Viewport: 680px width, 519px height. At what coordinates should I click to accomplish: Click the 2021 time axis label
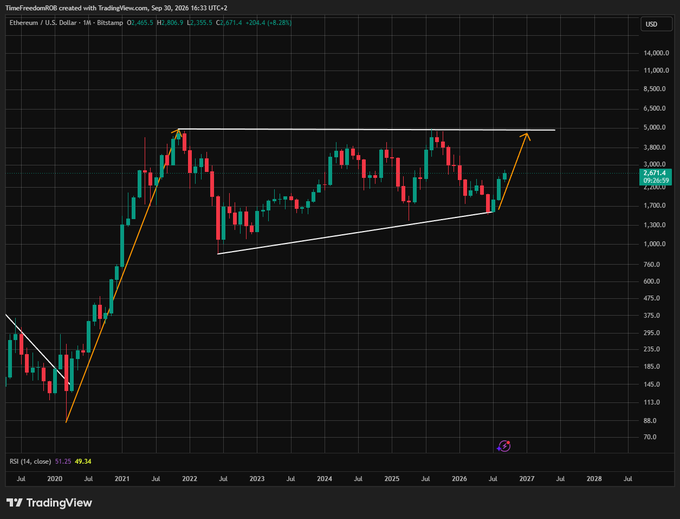[122, 479]
